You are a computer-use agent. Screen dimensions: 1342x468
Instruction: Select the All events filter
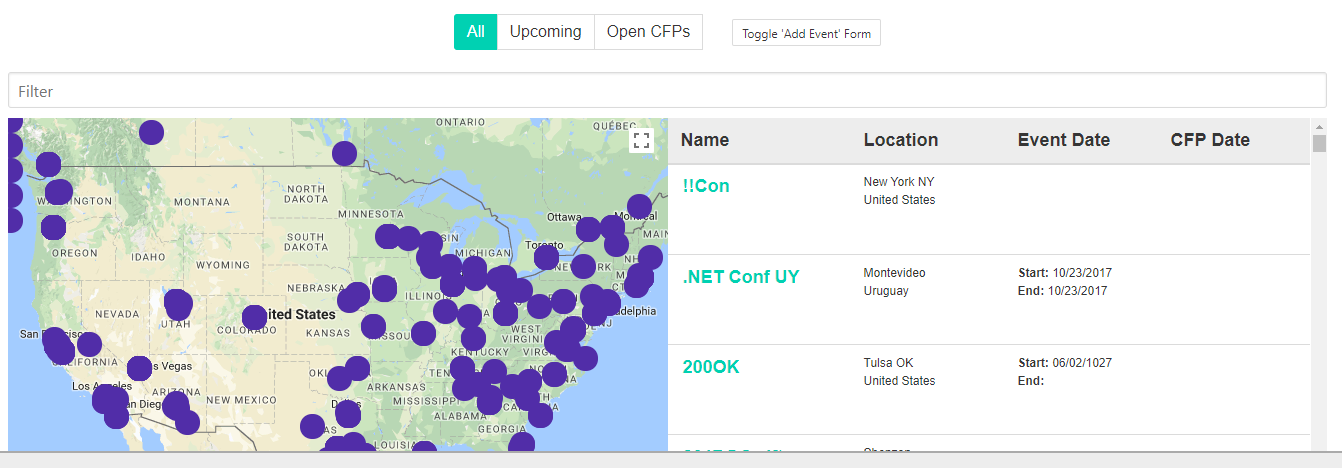click(x=475, y=32)
